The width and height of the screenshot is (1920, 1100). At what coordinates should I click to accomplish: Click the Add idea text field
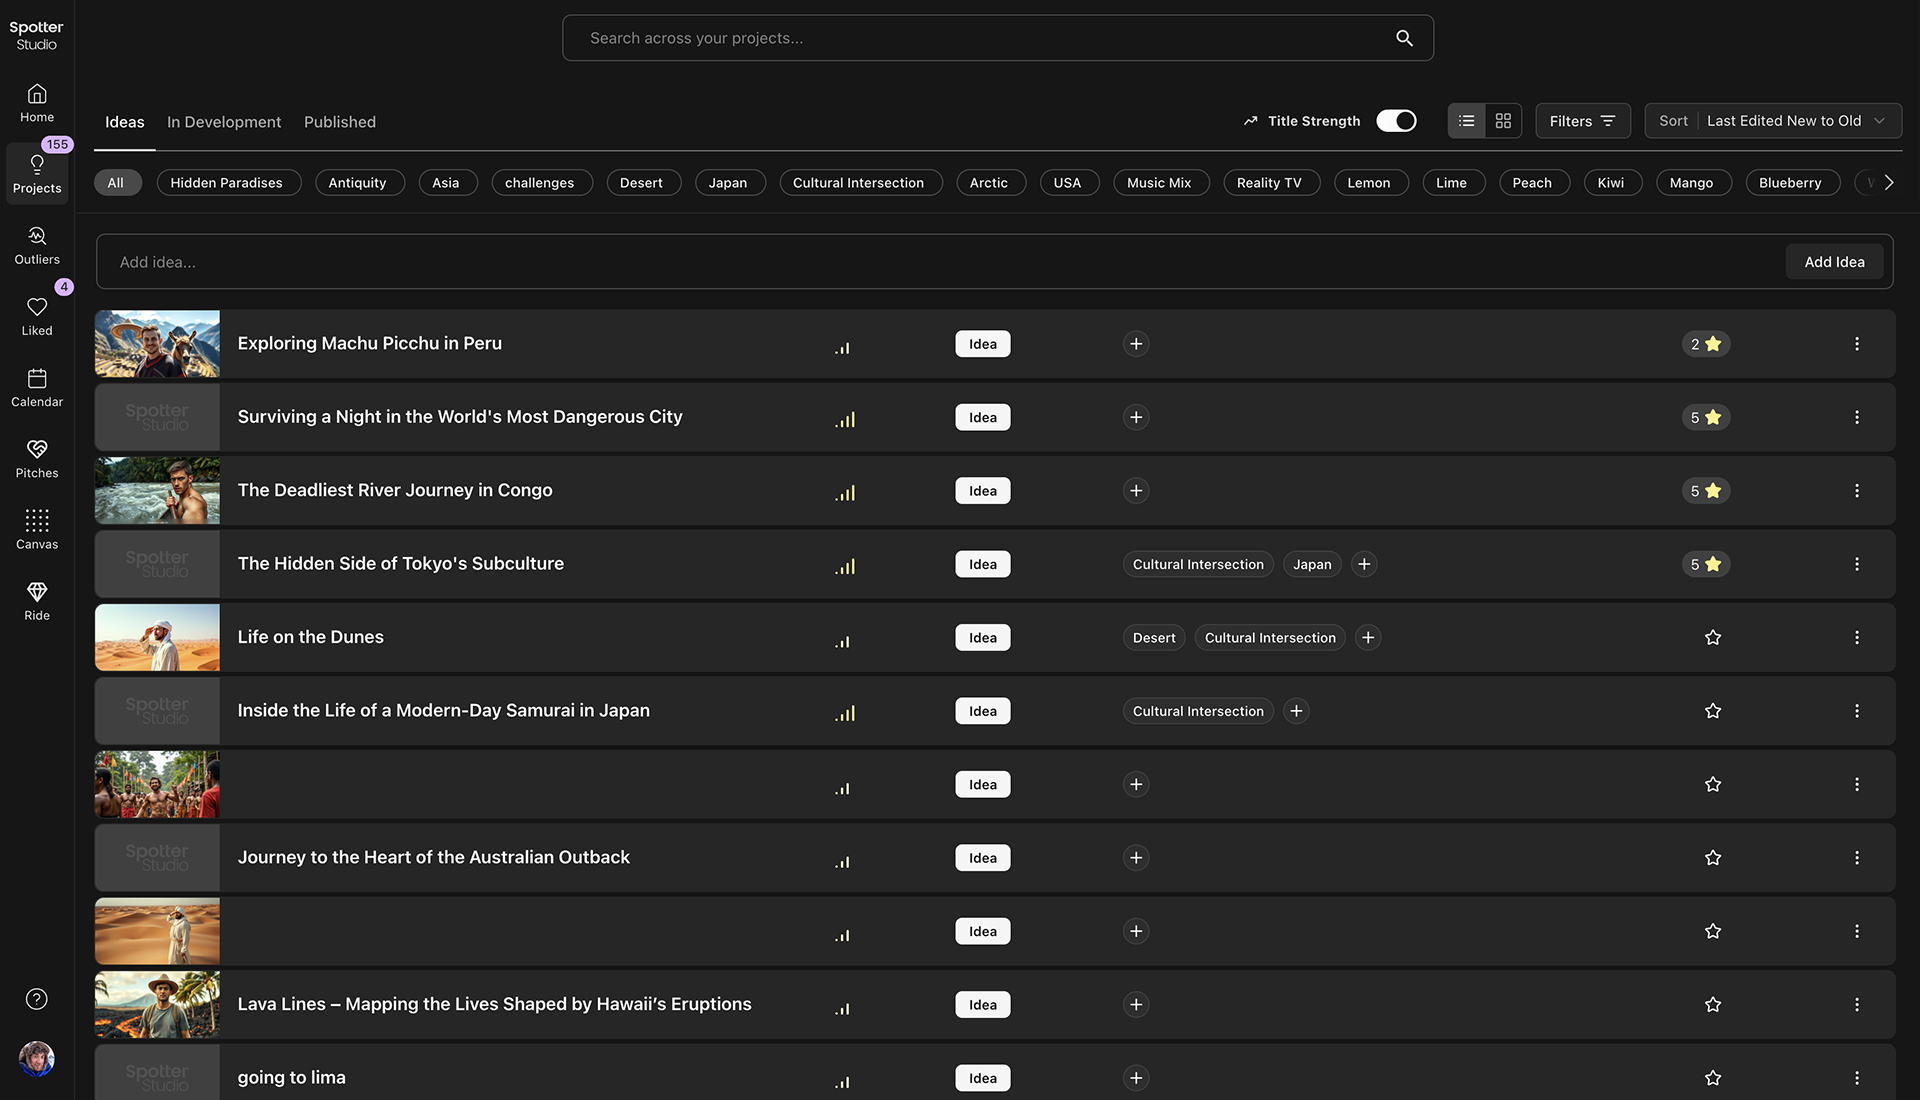pos(940,262)
